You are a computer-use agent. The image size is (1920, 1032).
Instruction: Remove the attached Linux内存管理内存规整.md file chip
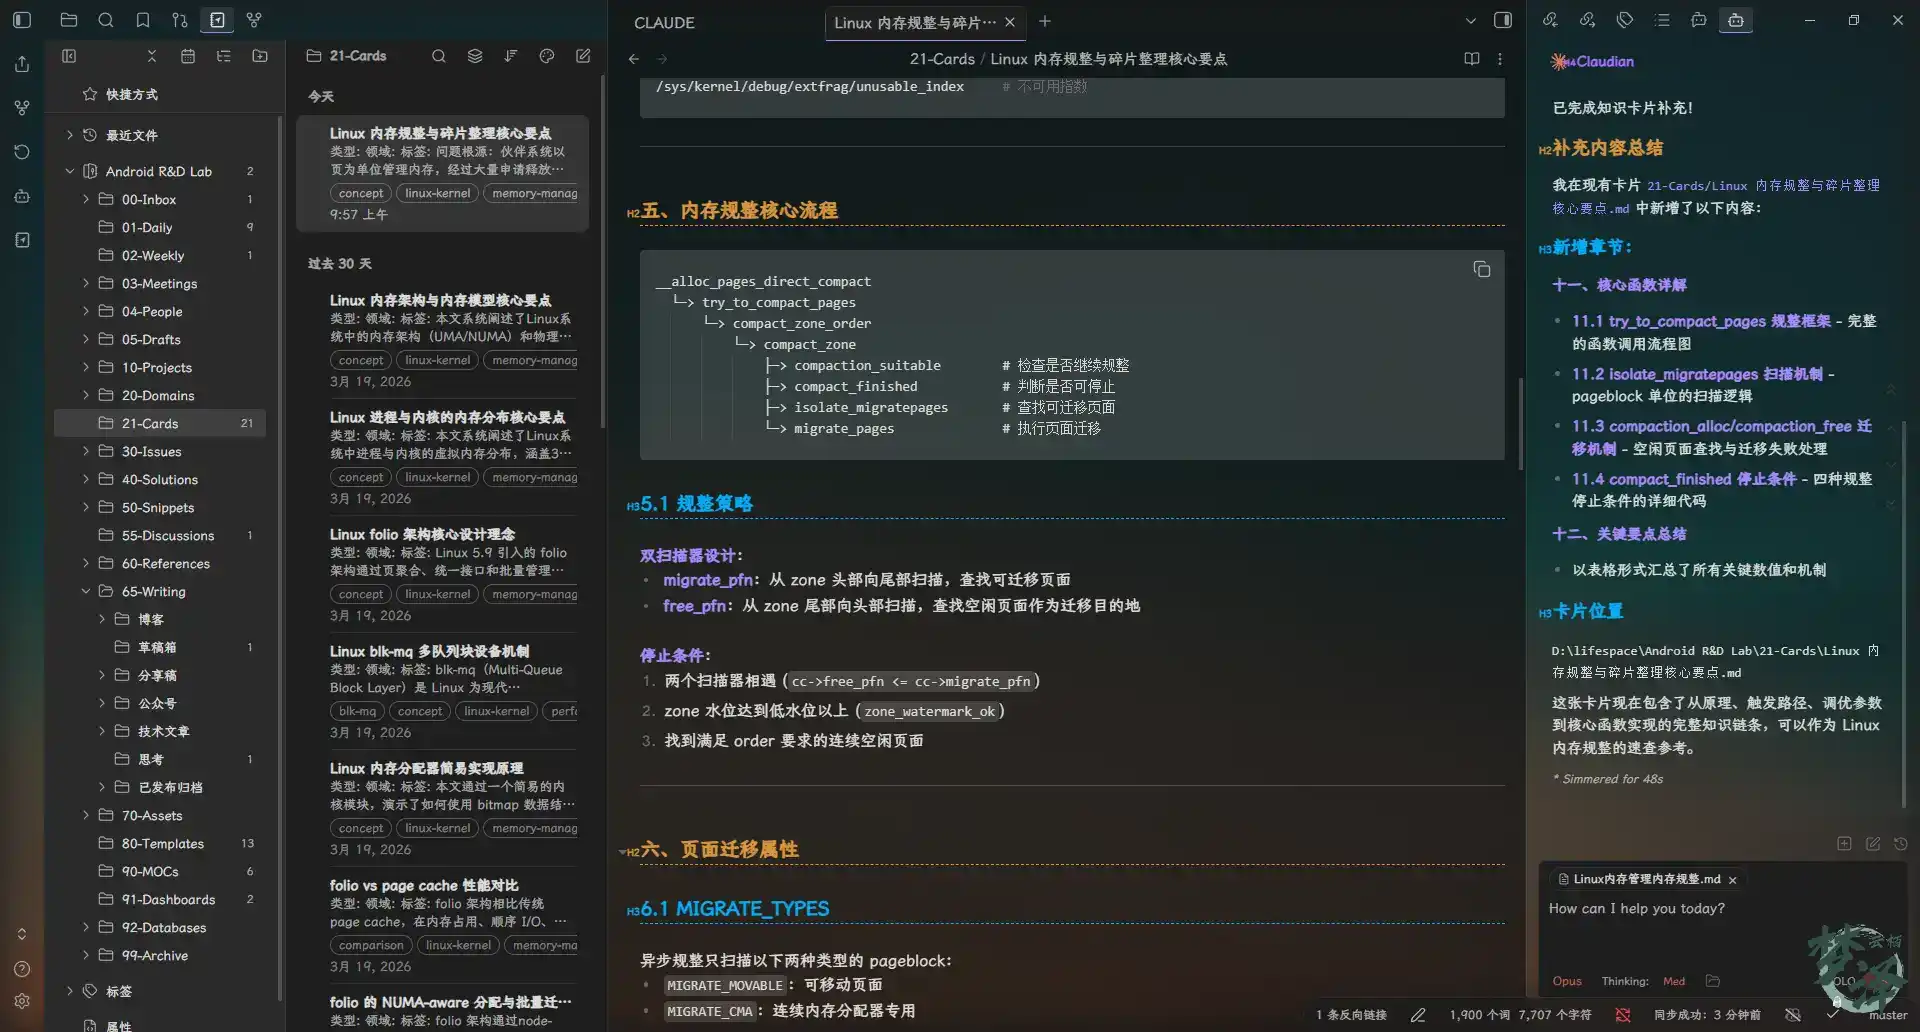tap(1733, 880)
